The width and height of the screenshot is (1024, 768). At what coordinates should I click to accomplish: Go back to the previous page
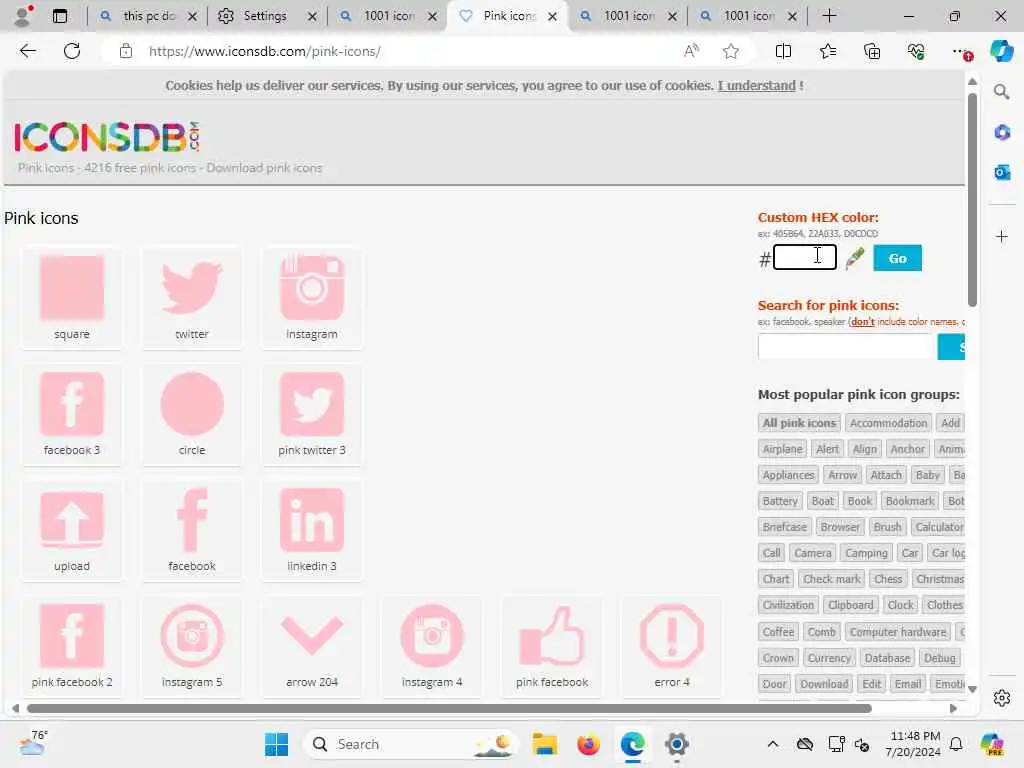27,51
